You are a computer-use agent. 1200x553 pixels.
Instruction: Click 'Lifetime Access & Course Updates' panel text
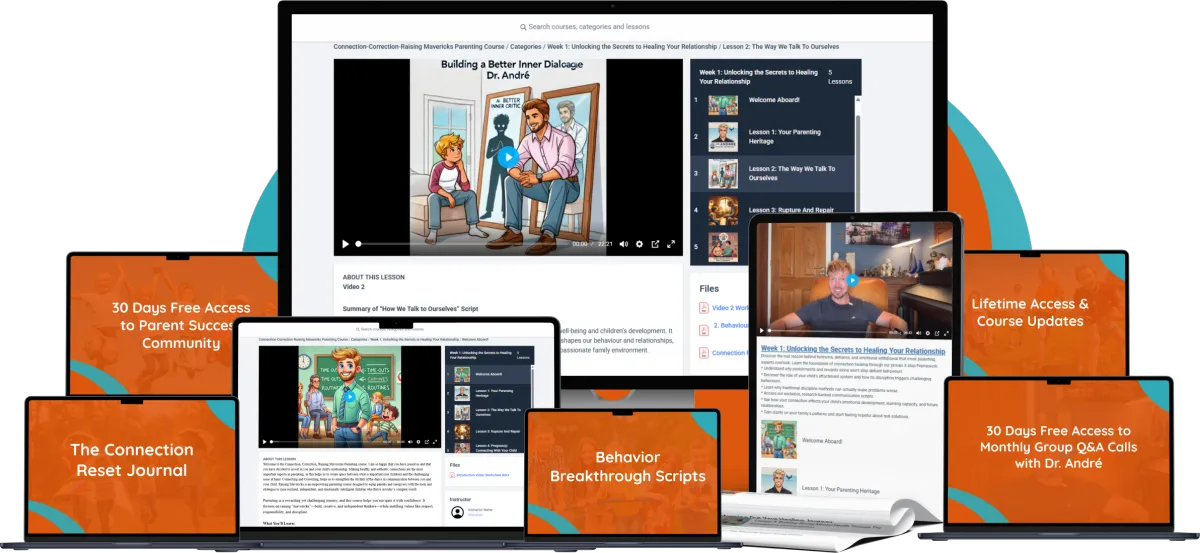coord(1029,312)
